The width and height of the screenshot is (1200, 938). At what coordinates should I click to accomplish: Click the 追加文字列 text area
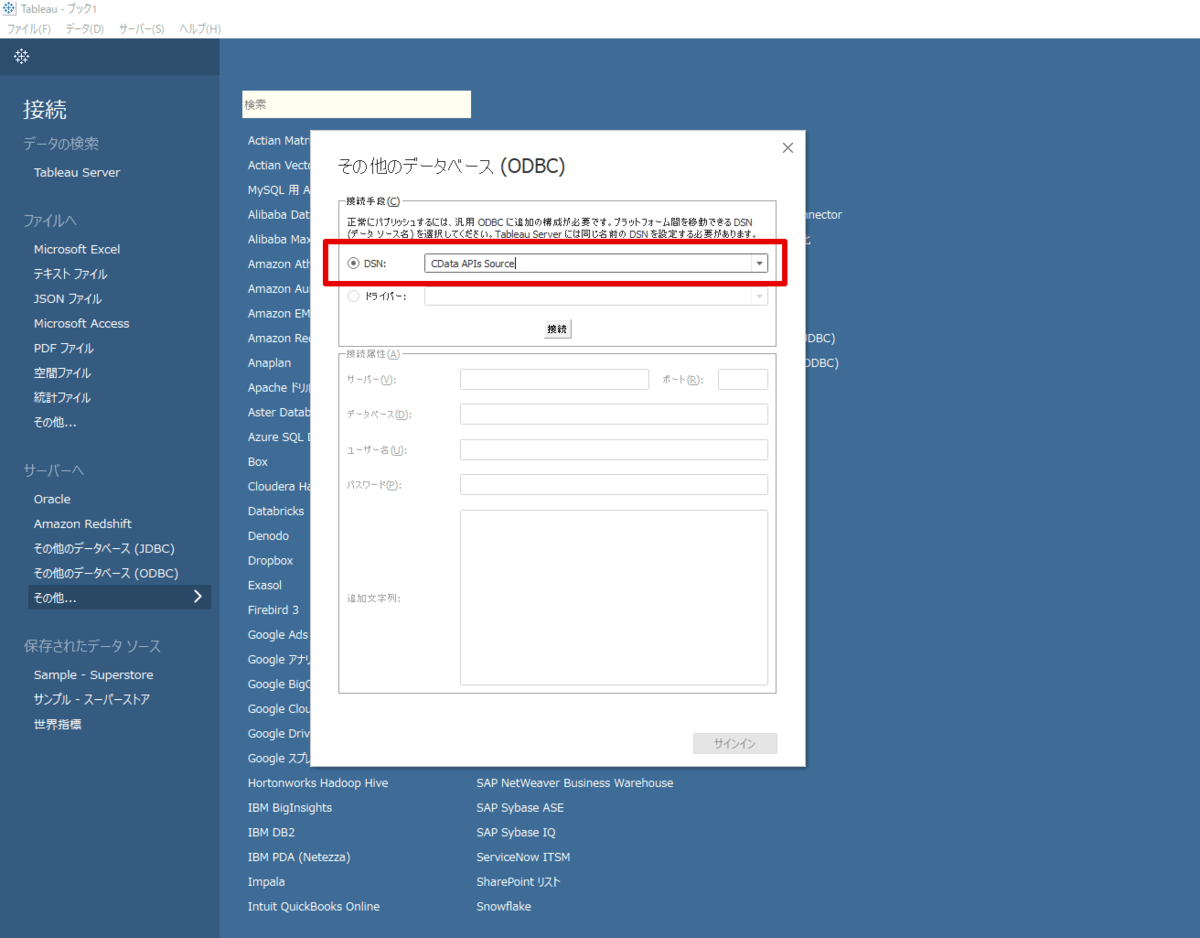click(614, 598)
